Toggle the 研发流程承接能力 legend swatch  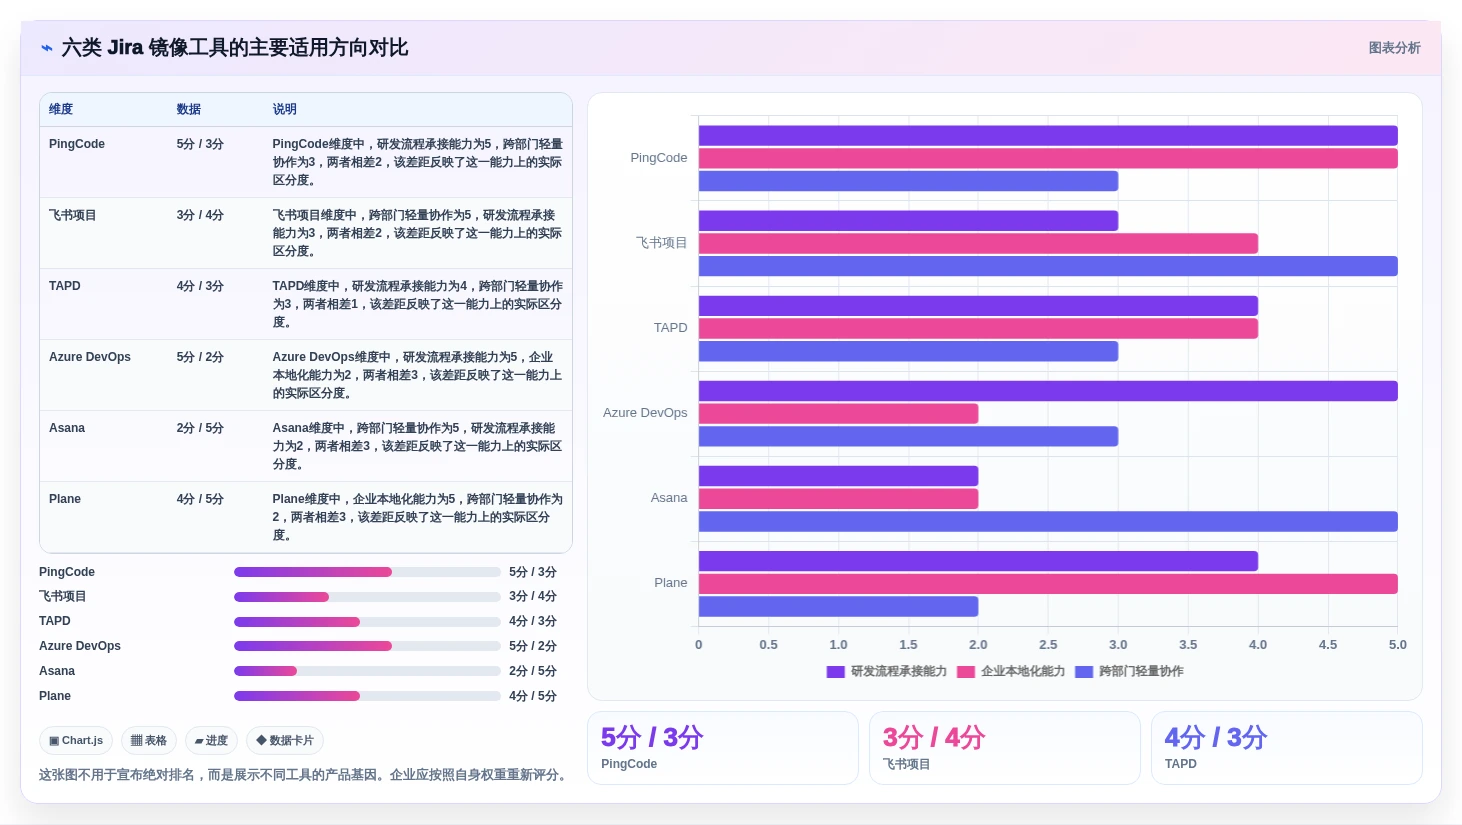[836, 672]
